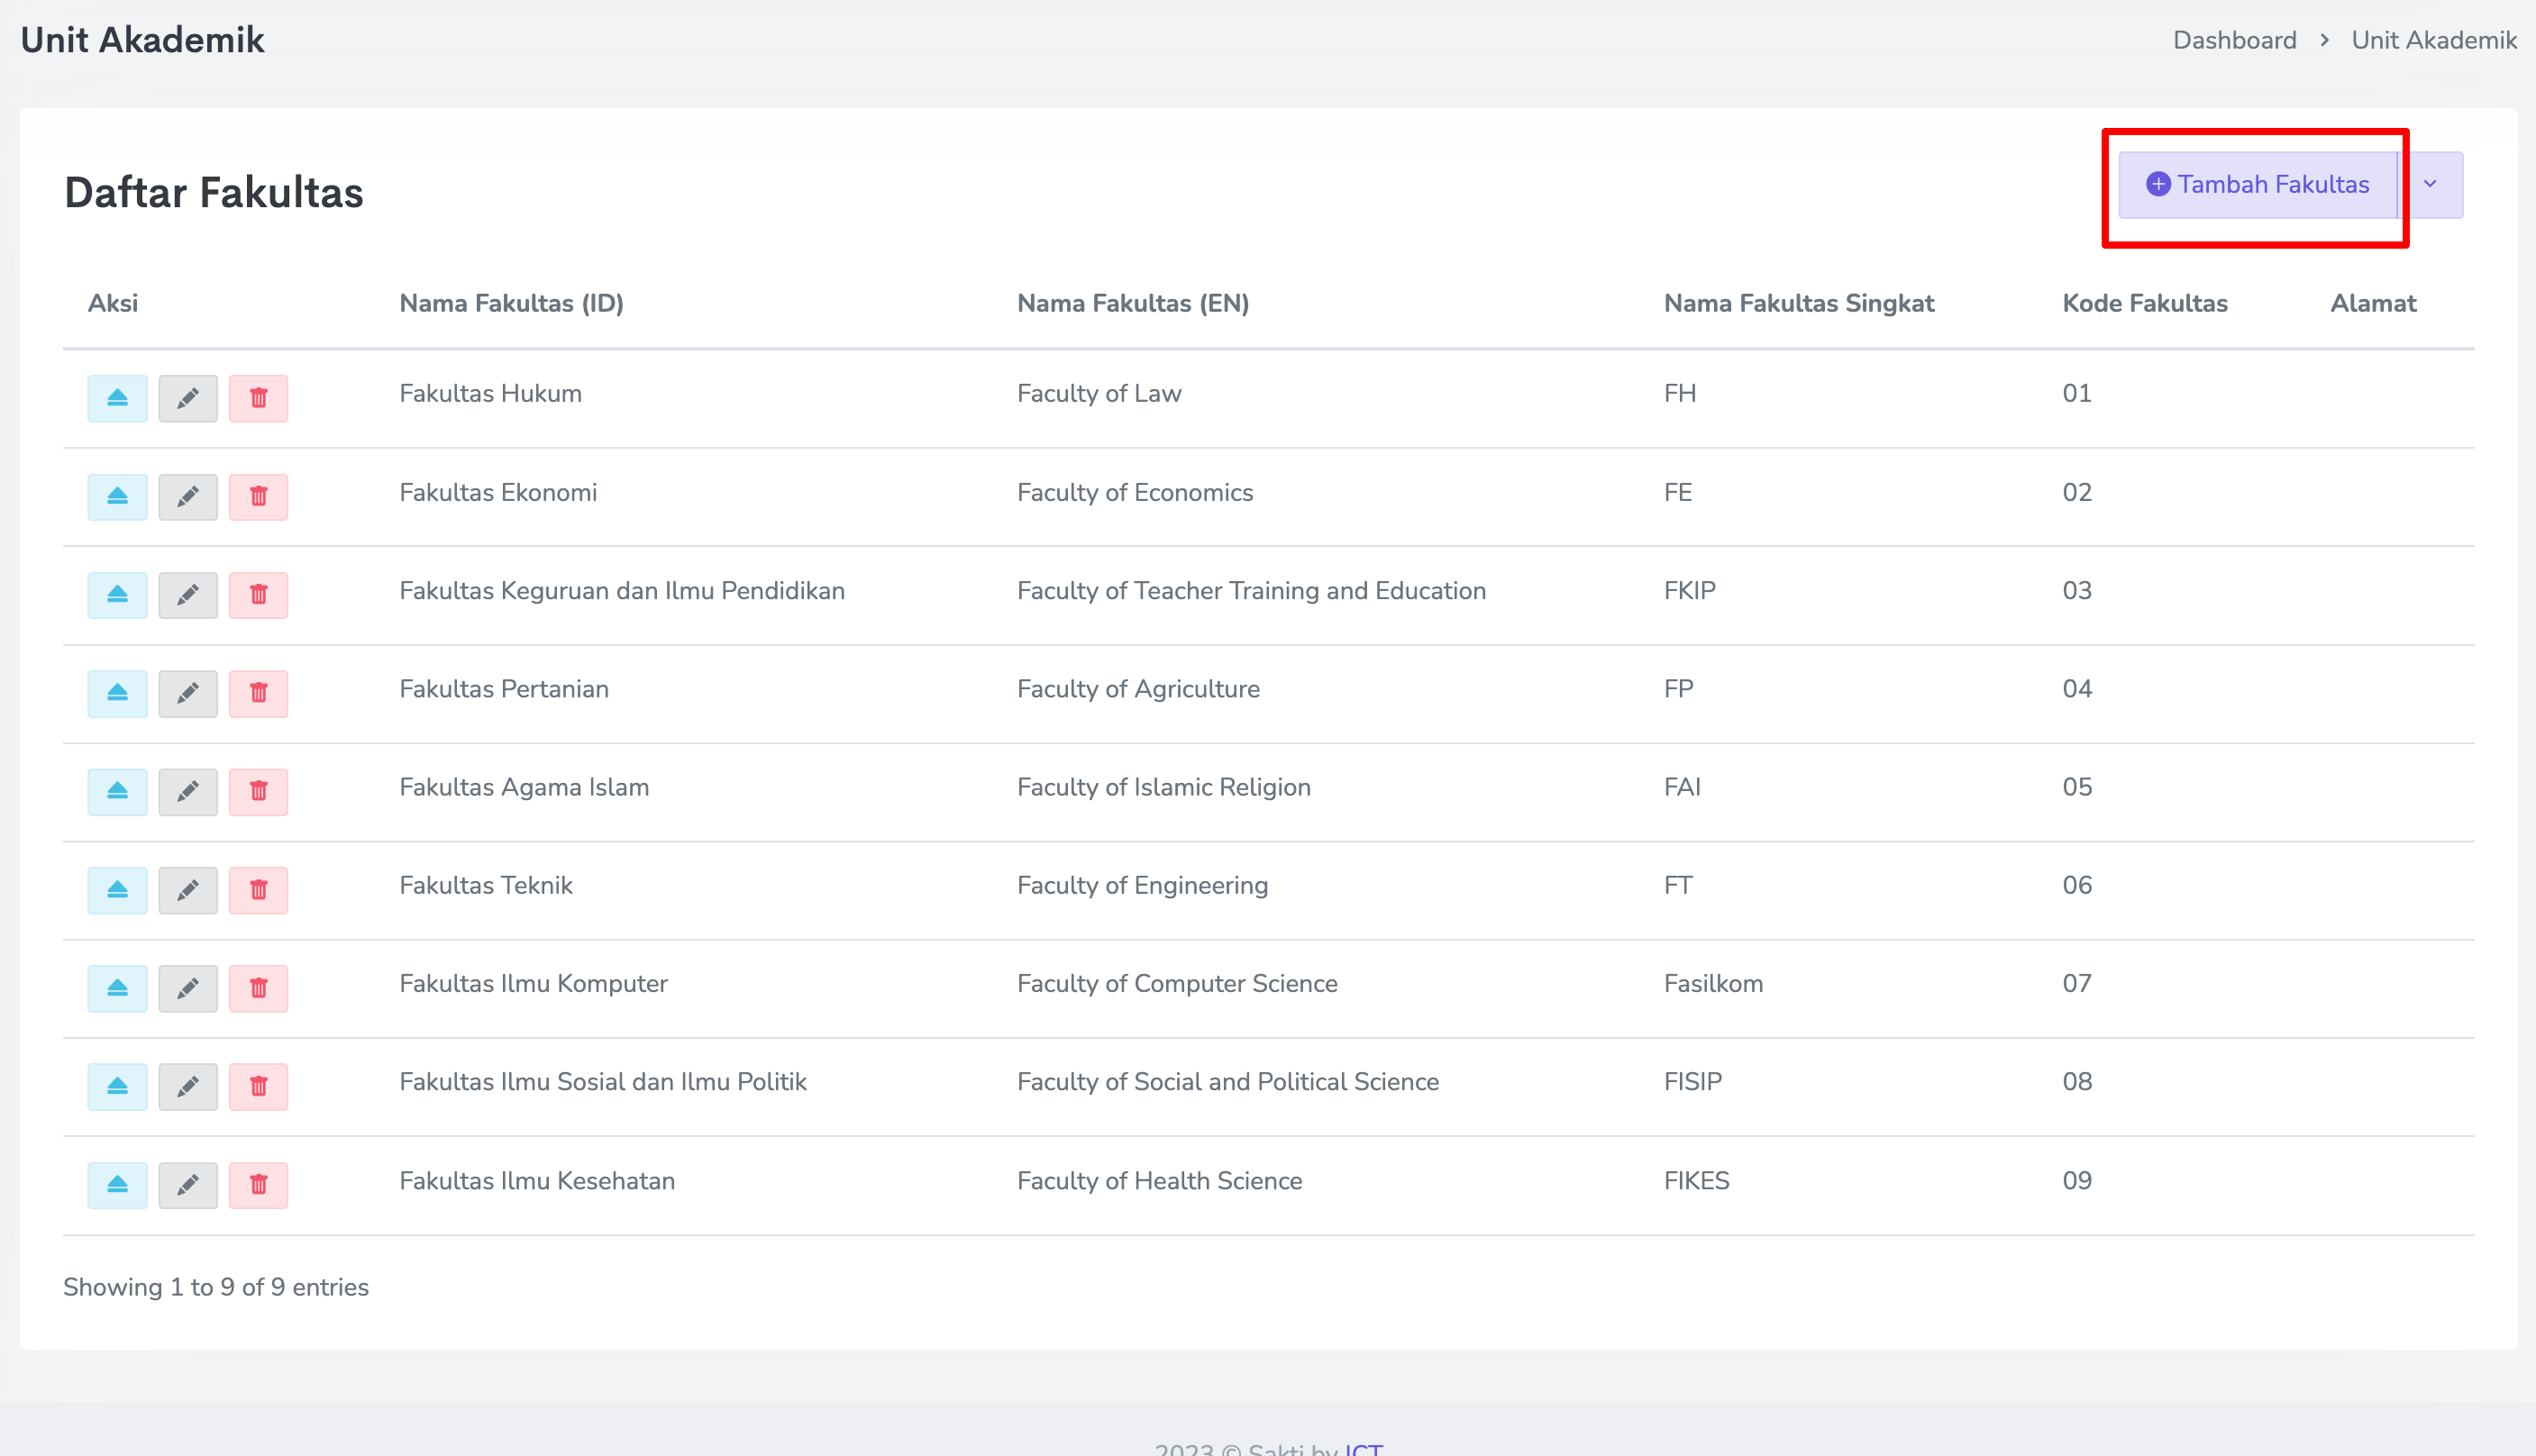Click the blue eject icon for Fakultas Agama Islam
This screenshot has width=2536, height=1456.
pos(117,791)
